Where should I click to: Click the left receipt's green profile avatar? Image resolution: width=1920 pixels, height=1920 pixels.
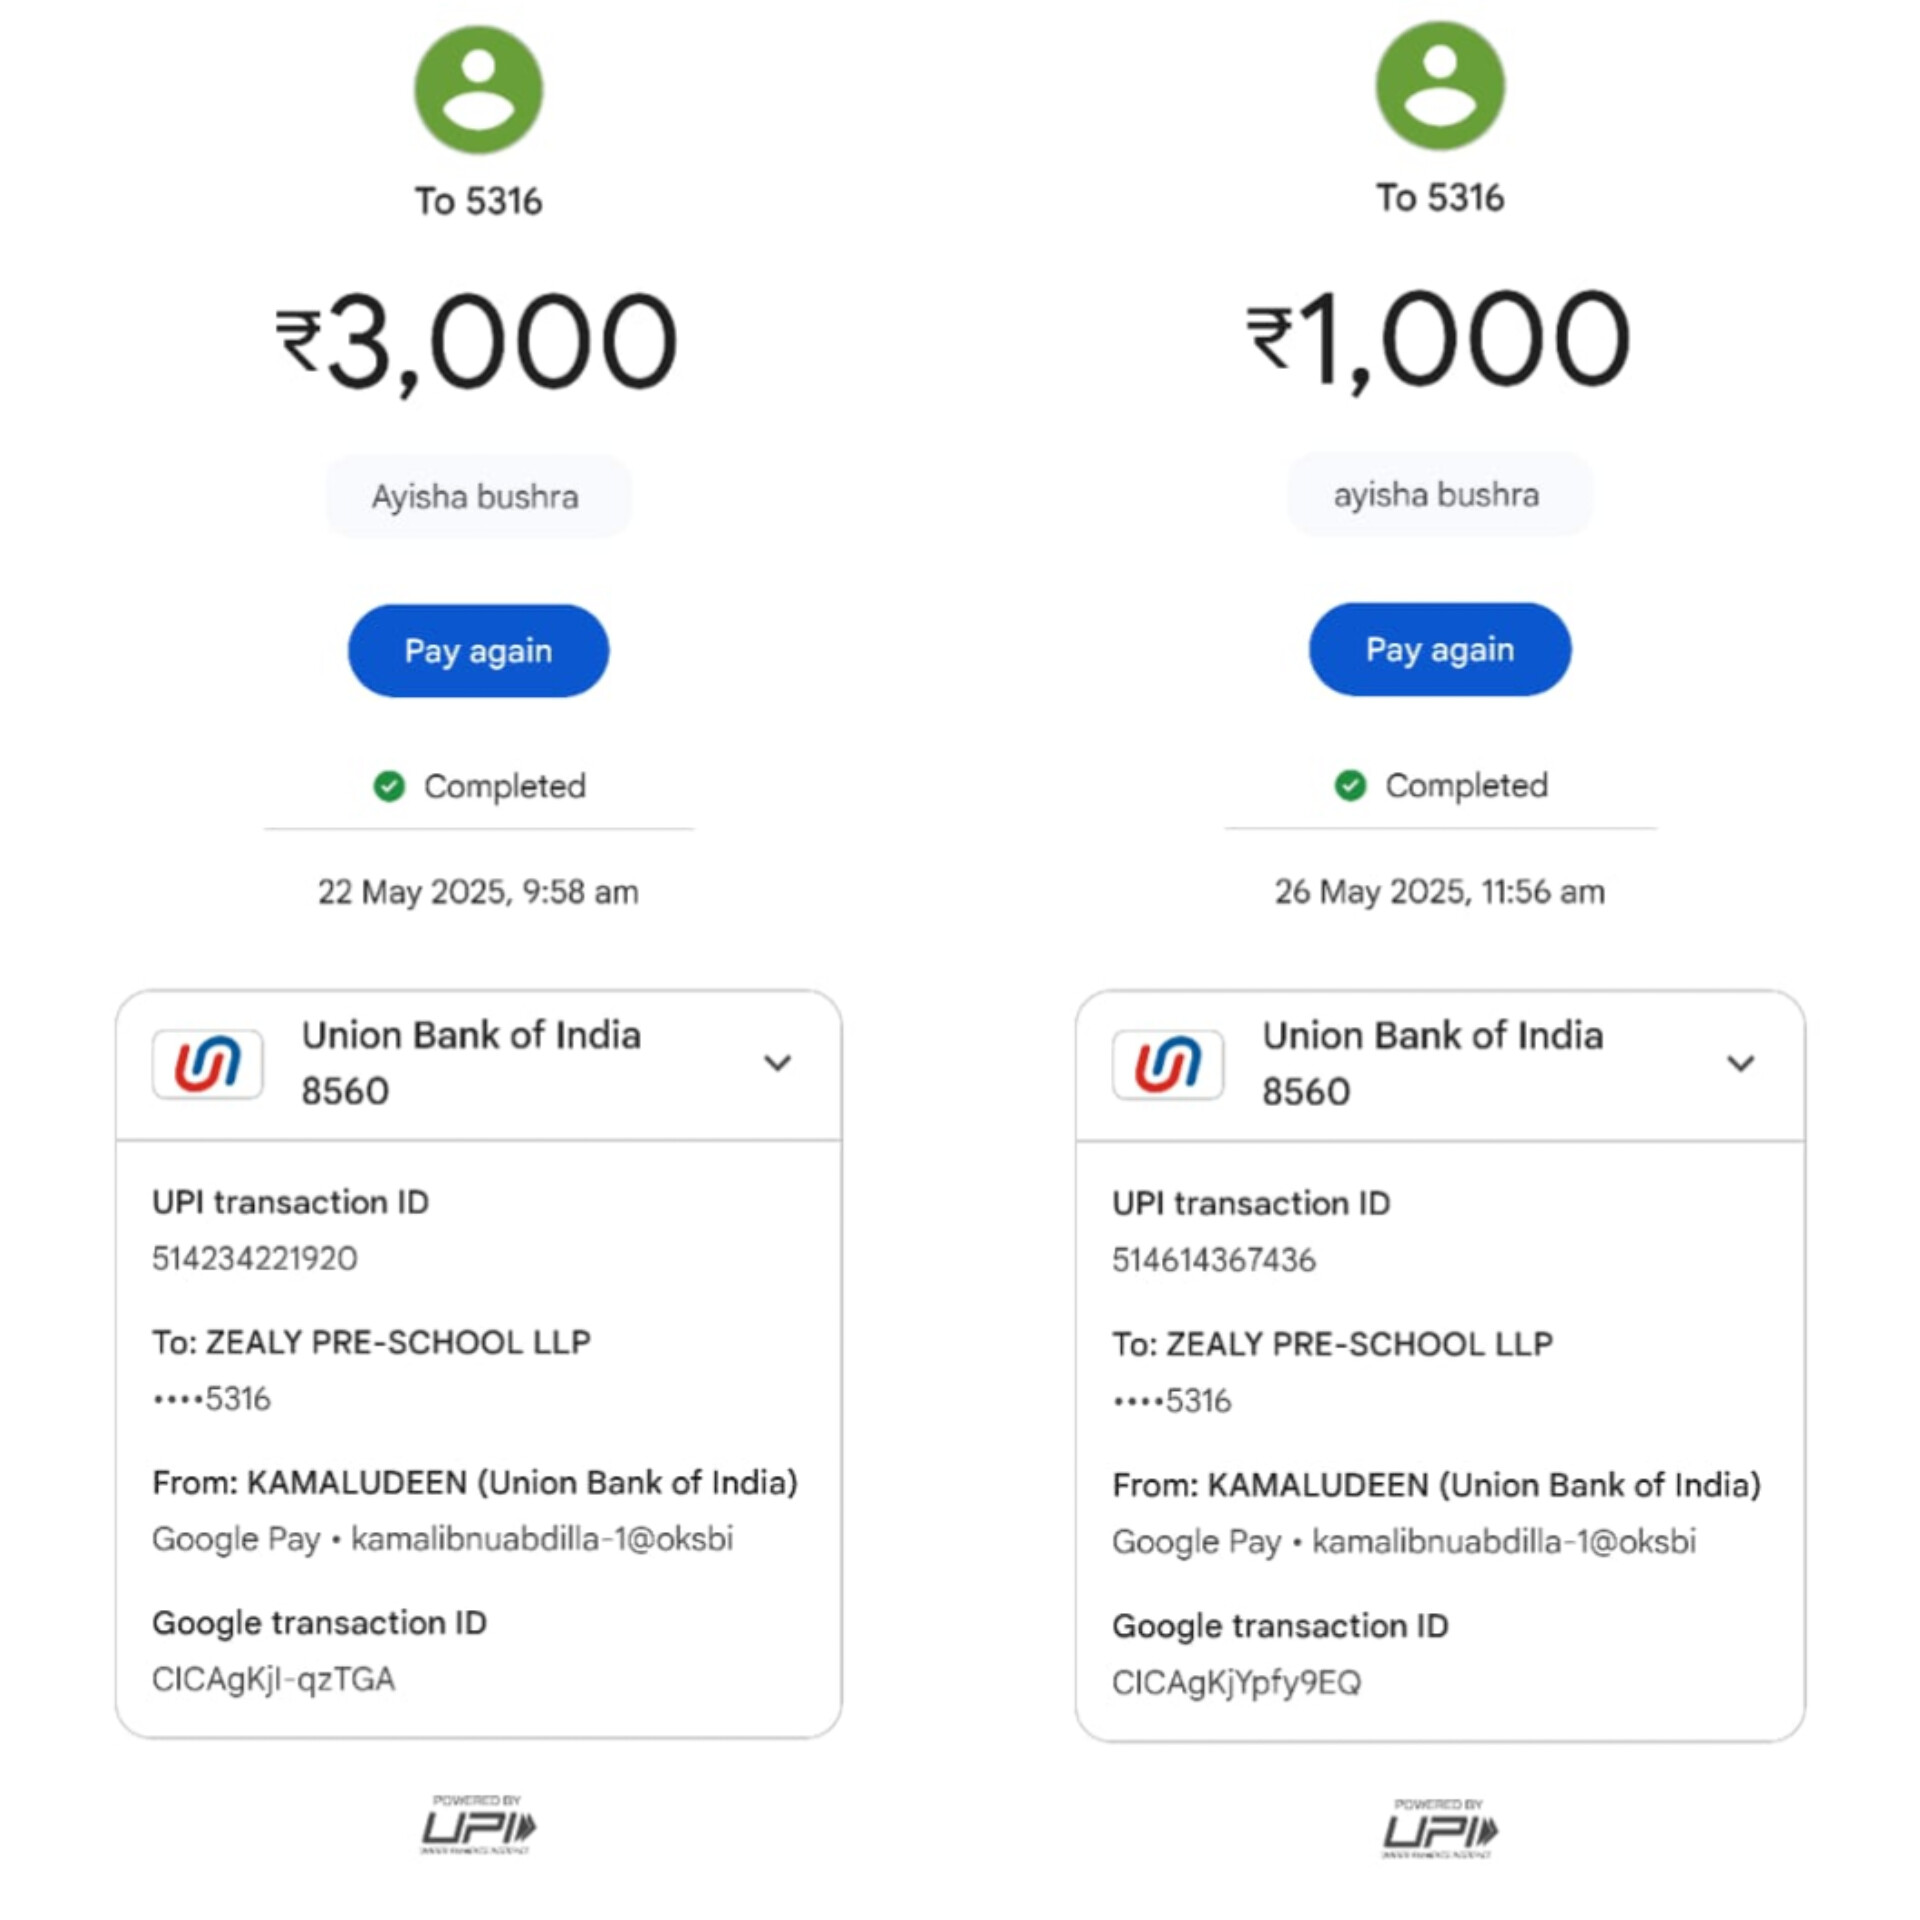[478, 90]
